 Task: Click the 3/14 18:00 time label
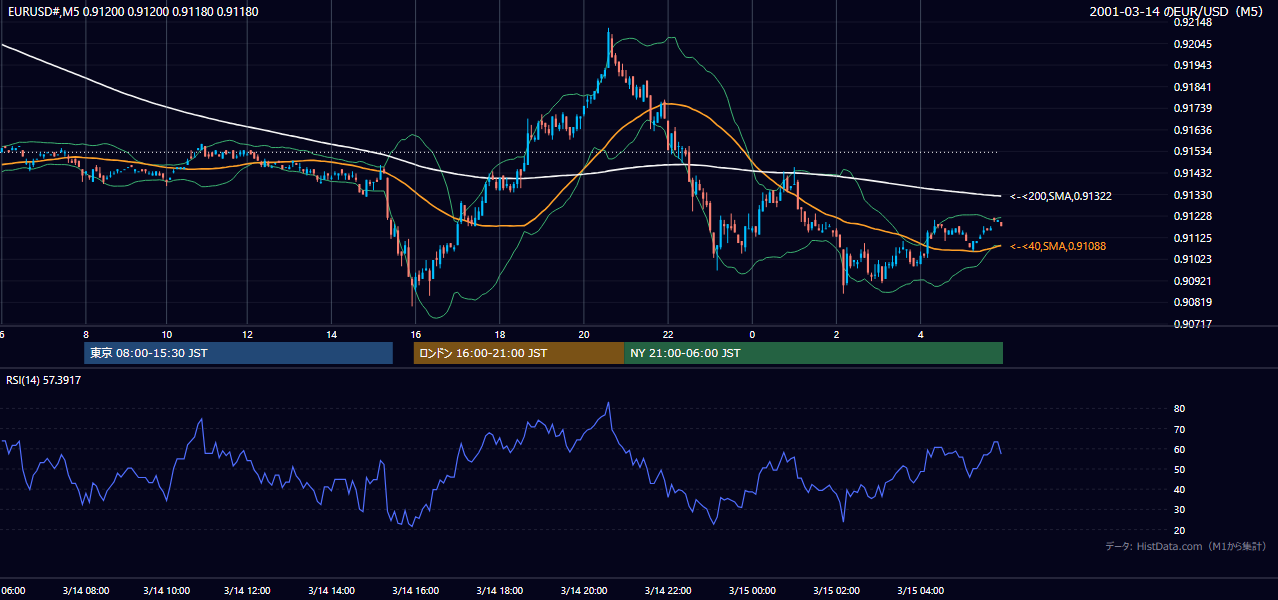501,590
